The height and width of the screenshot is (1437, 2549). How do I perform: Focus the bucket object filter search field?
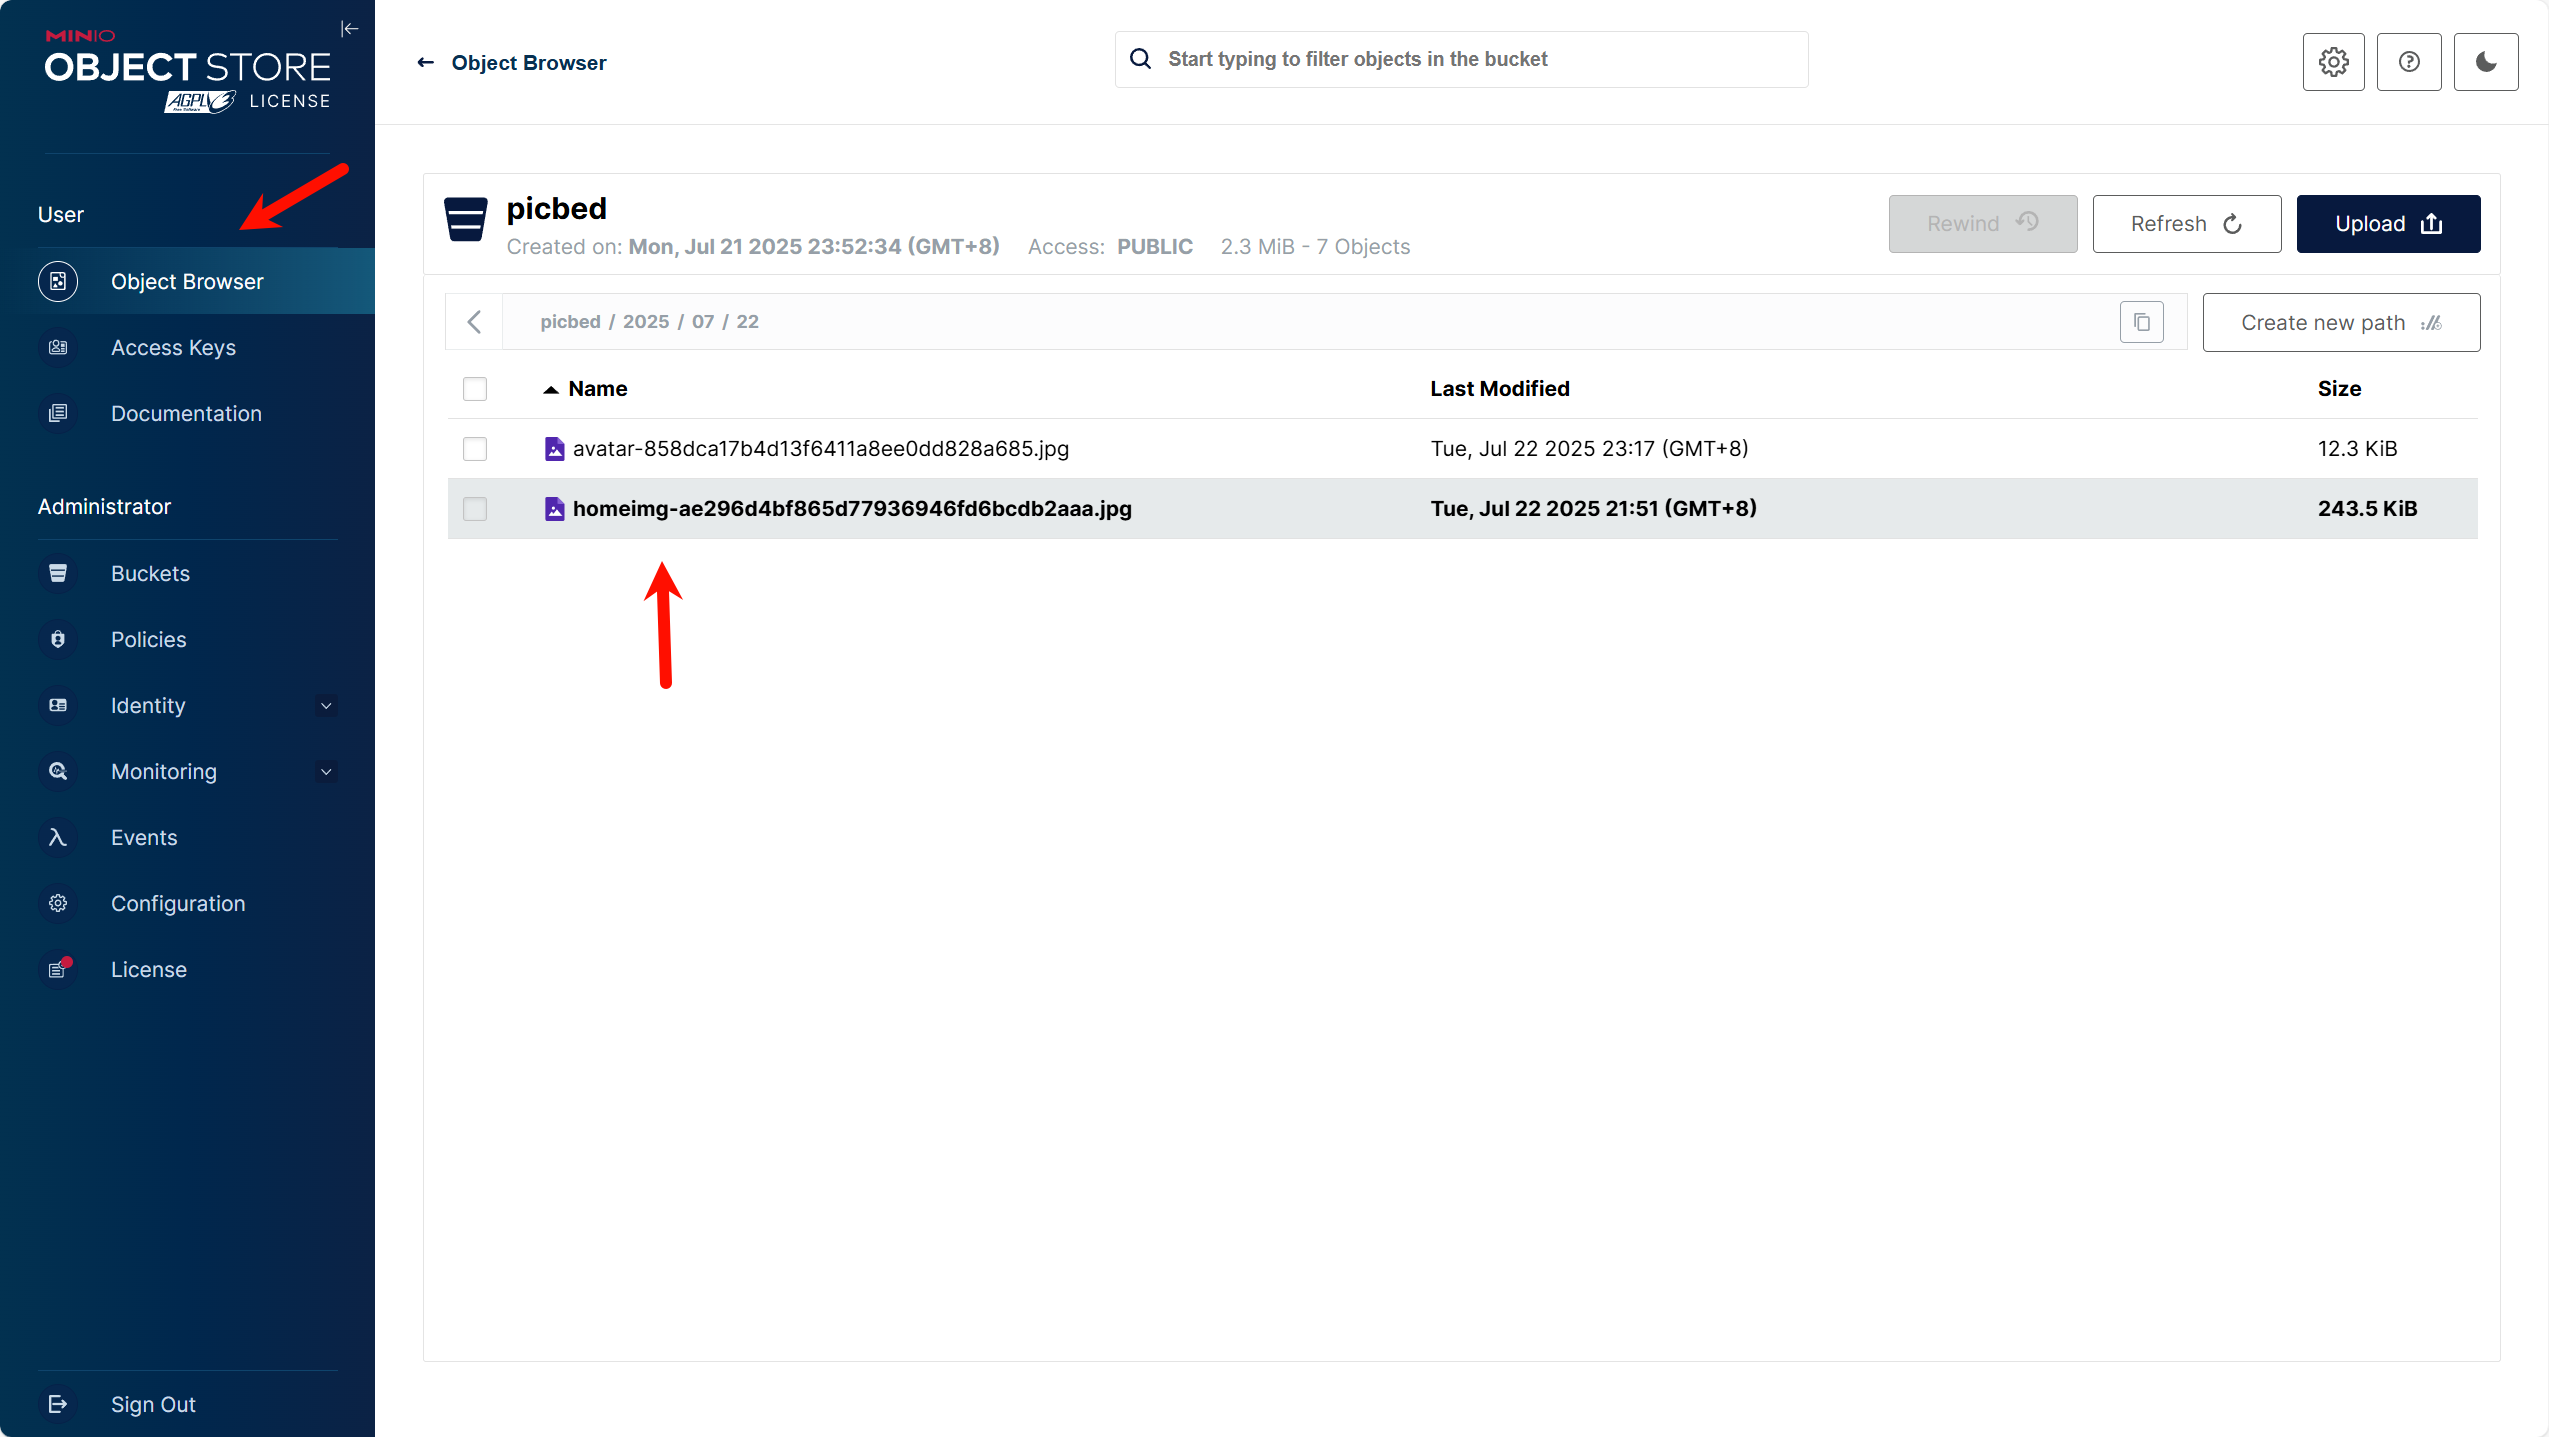pyautogui.click(x=1460, y=60)
